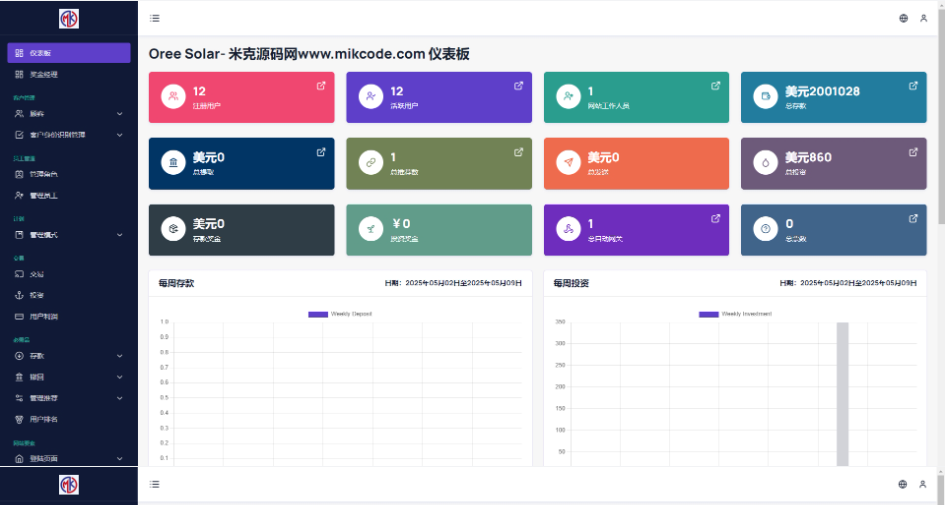
Task: Open external link on purple 12 active users card
Action: 518,86
